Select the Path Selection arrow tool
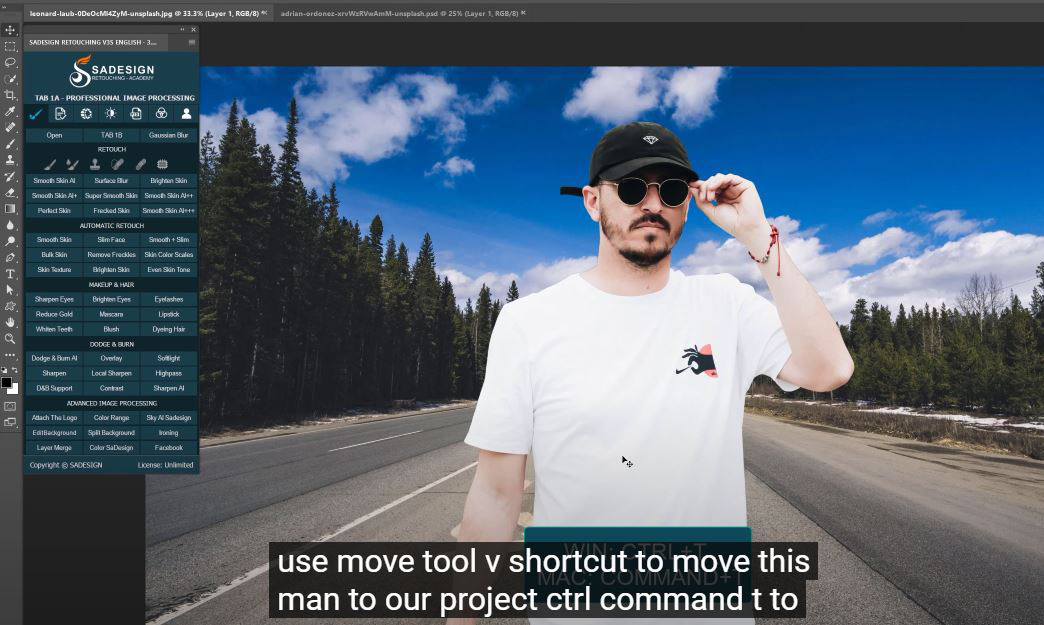 coord(10,290)
